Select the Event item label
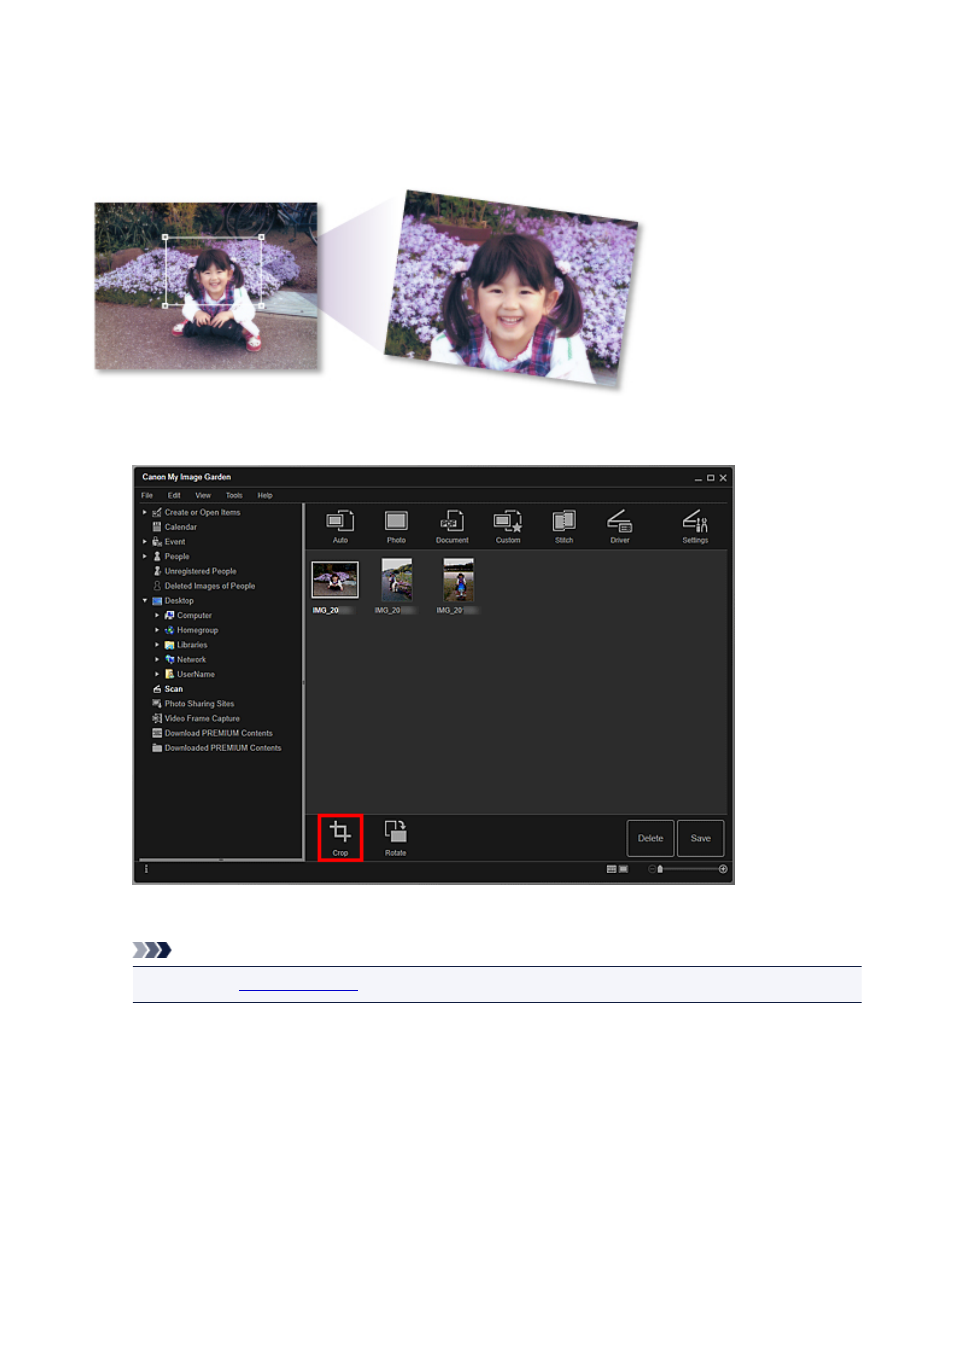This screenshot has width=954, height=1350. click(x=175, y=542)
